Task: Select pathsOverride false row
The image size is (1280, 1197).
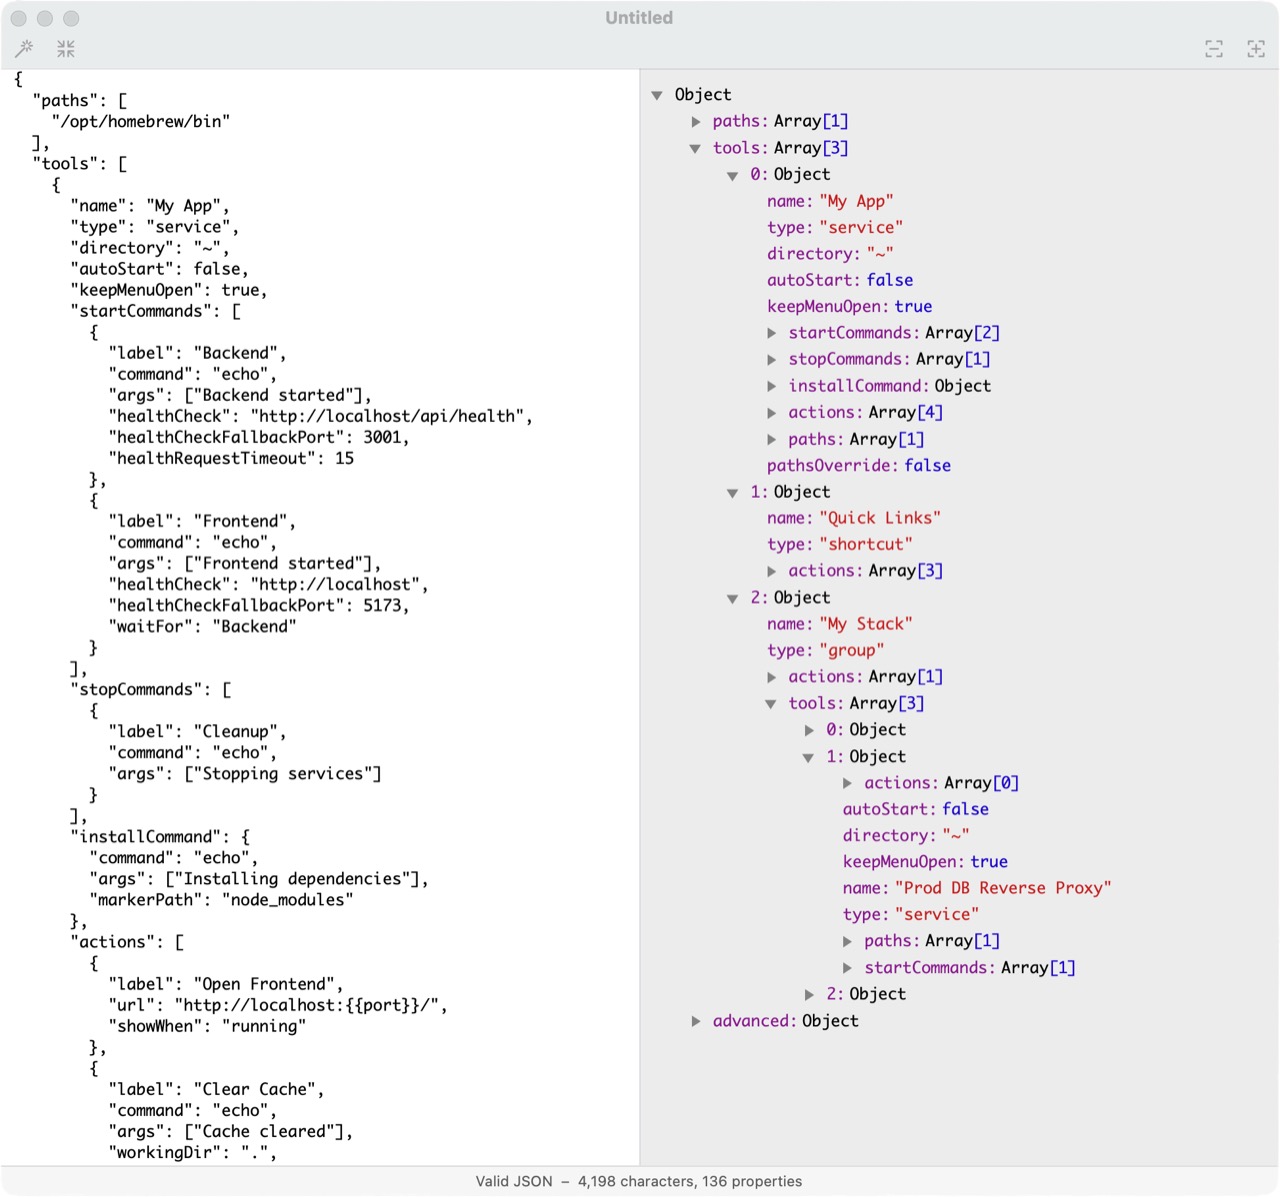Action: point(859,465)
